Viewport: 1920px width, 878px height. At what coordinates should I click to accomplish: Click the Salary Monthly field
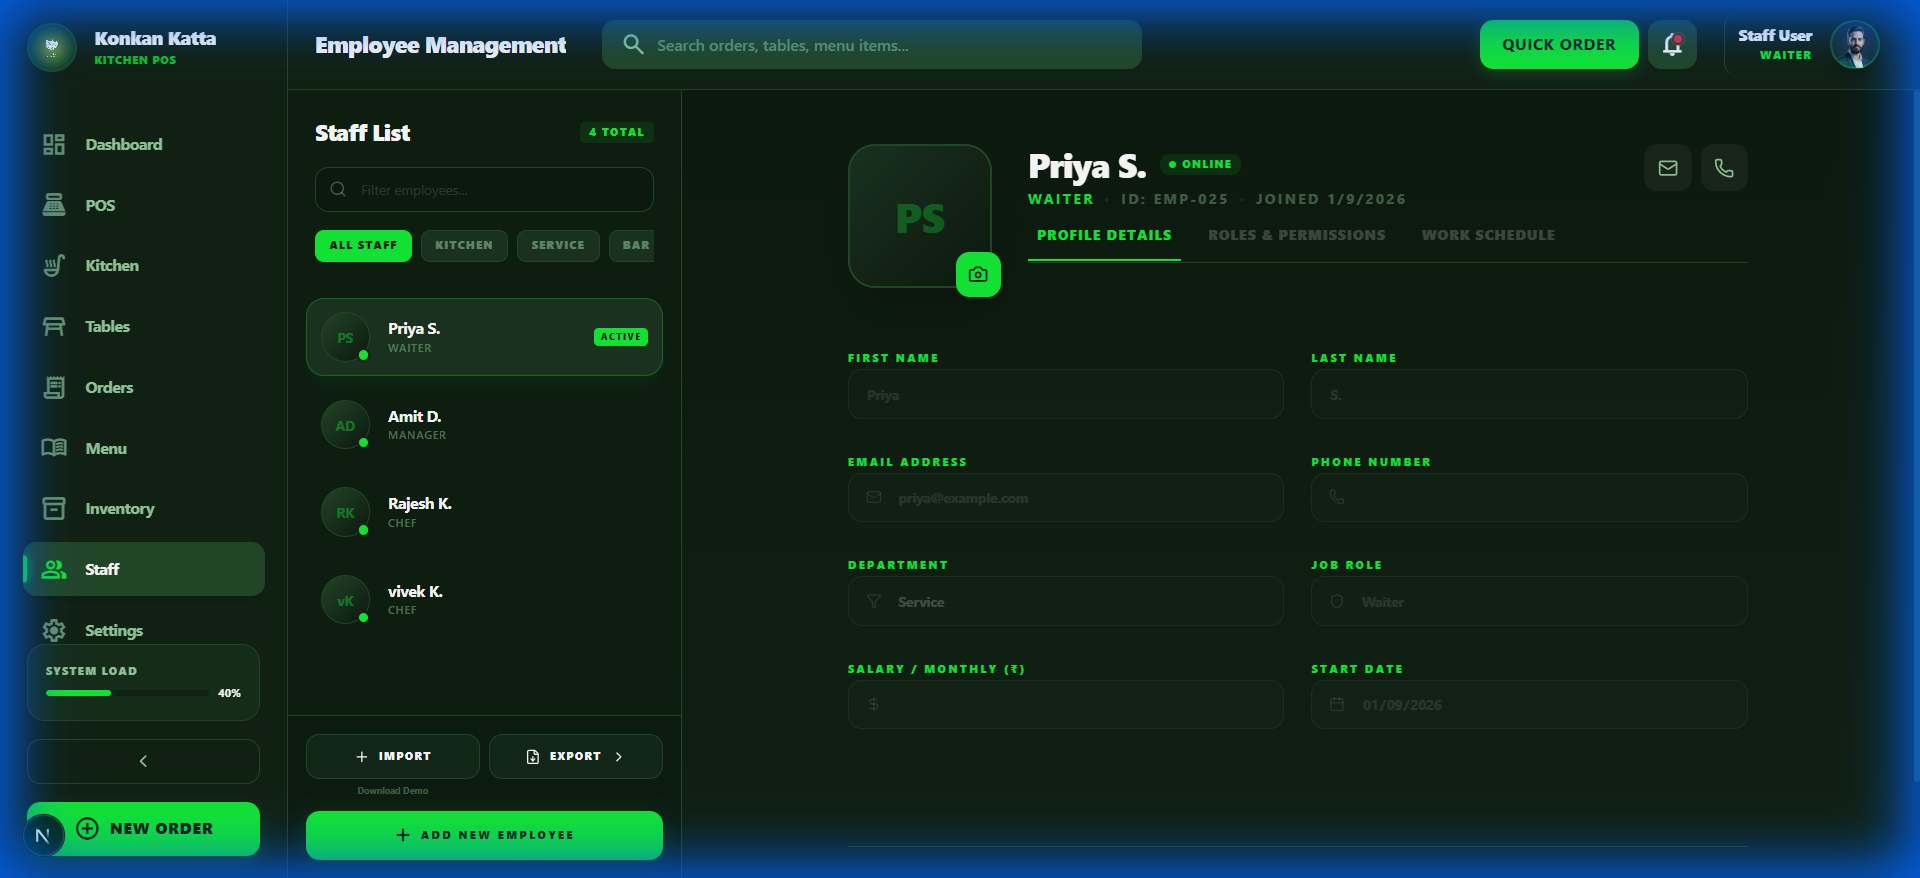(1065, 705)
